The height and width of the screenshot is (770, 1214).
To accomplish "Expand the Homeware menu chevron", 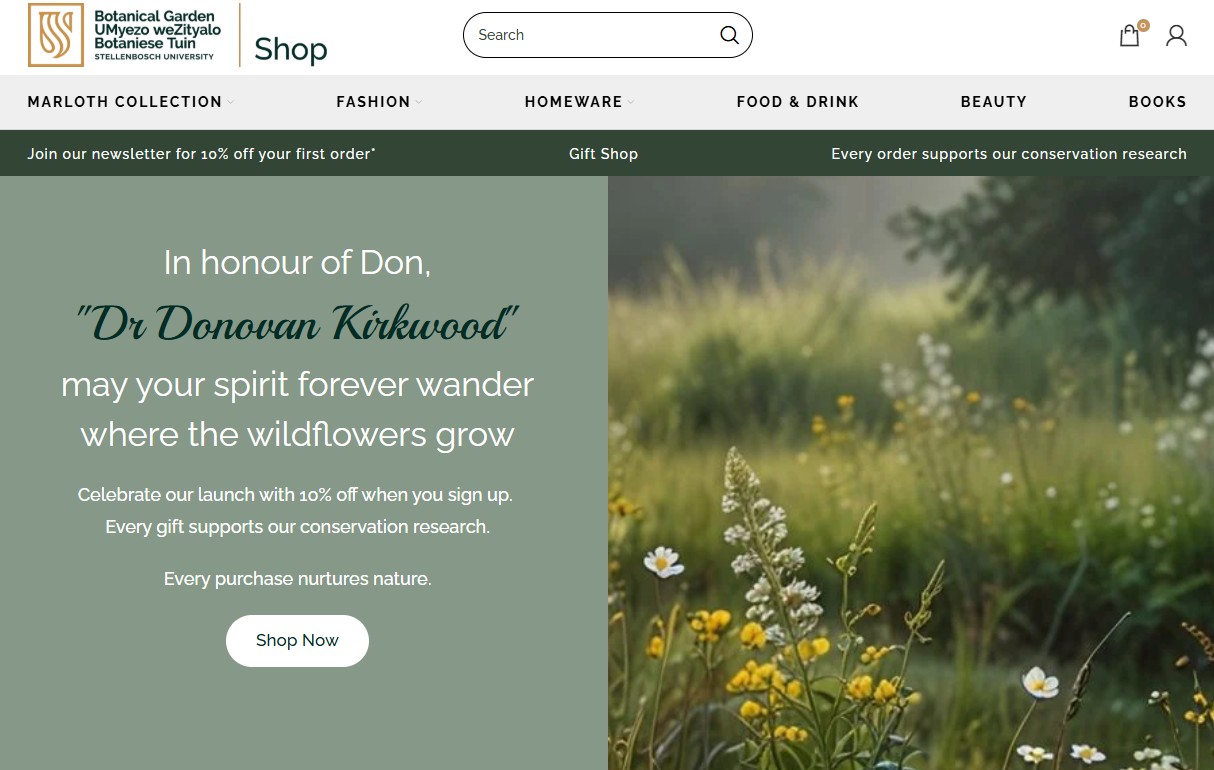I will [631, 102].
